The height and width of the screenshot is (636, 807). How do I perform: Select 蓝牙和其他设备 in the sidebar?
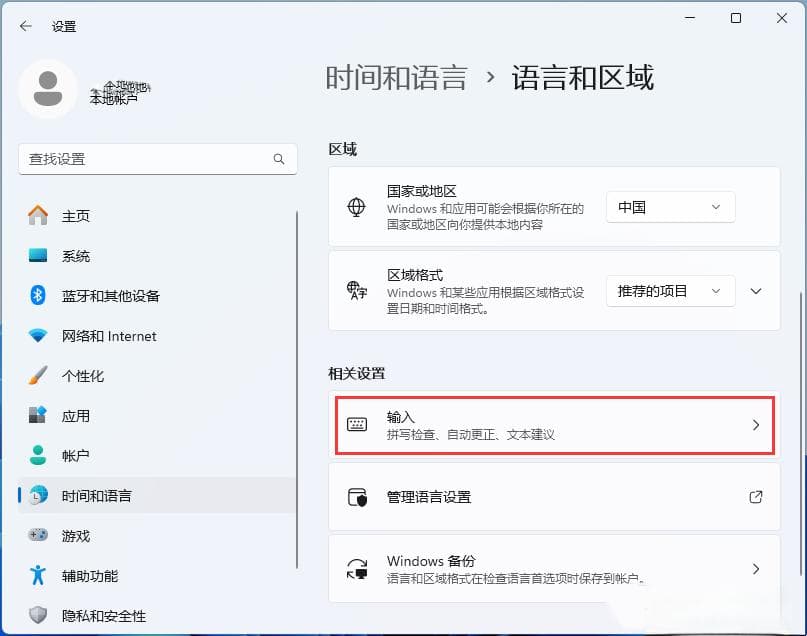point(157,296)
